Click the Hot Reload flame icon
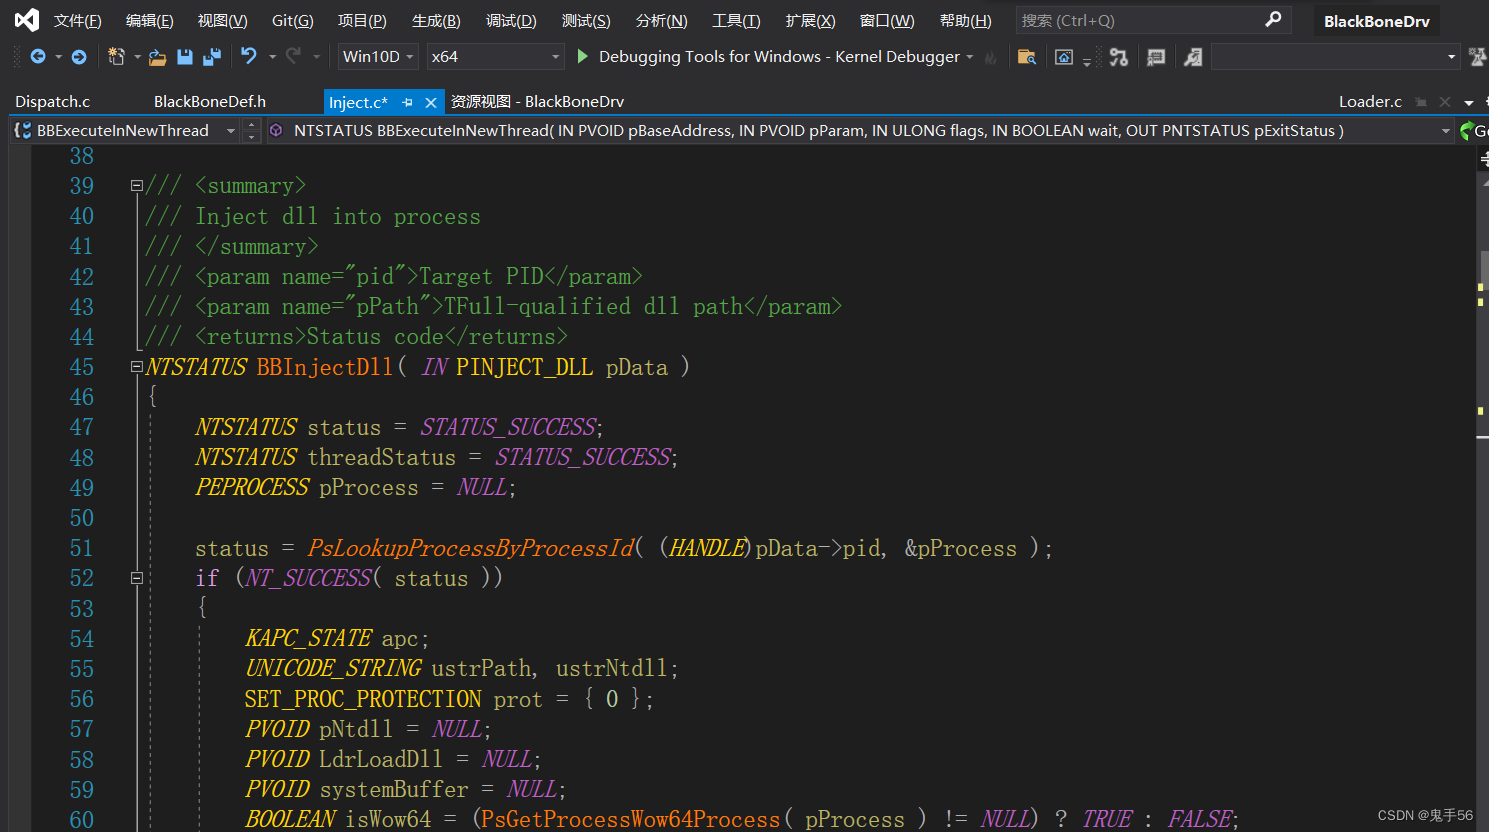Screen dimensions: 1489x832 (990, 57)
